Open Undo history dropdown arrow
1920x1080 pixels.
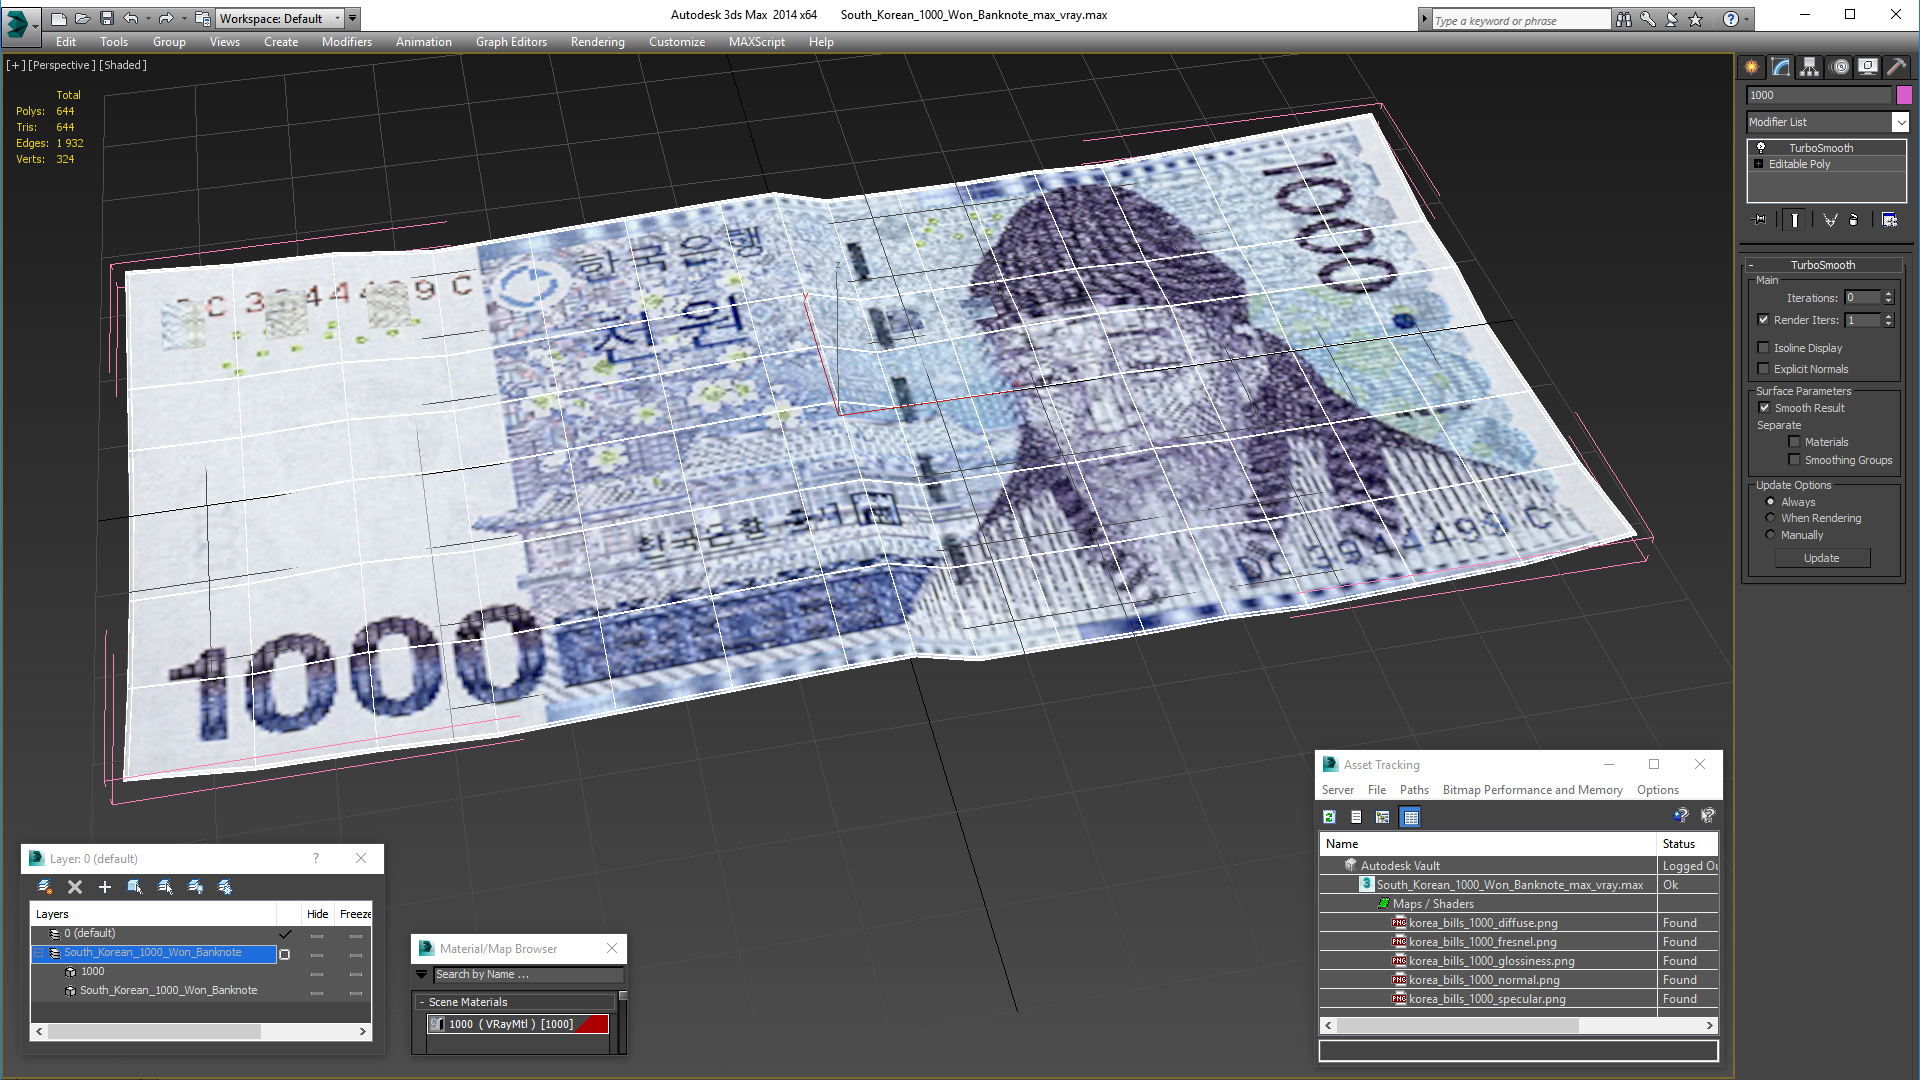click(149, 18)
